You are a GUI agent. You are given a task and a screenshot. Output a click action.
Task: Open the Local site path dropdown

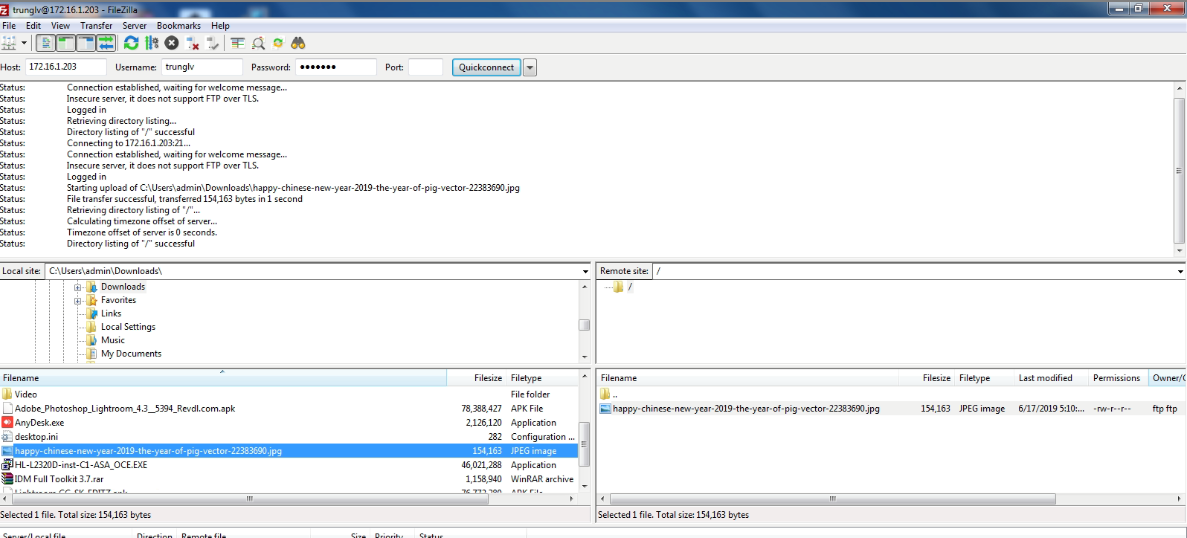coord(586,271)
